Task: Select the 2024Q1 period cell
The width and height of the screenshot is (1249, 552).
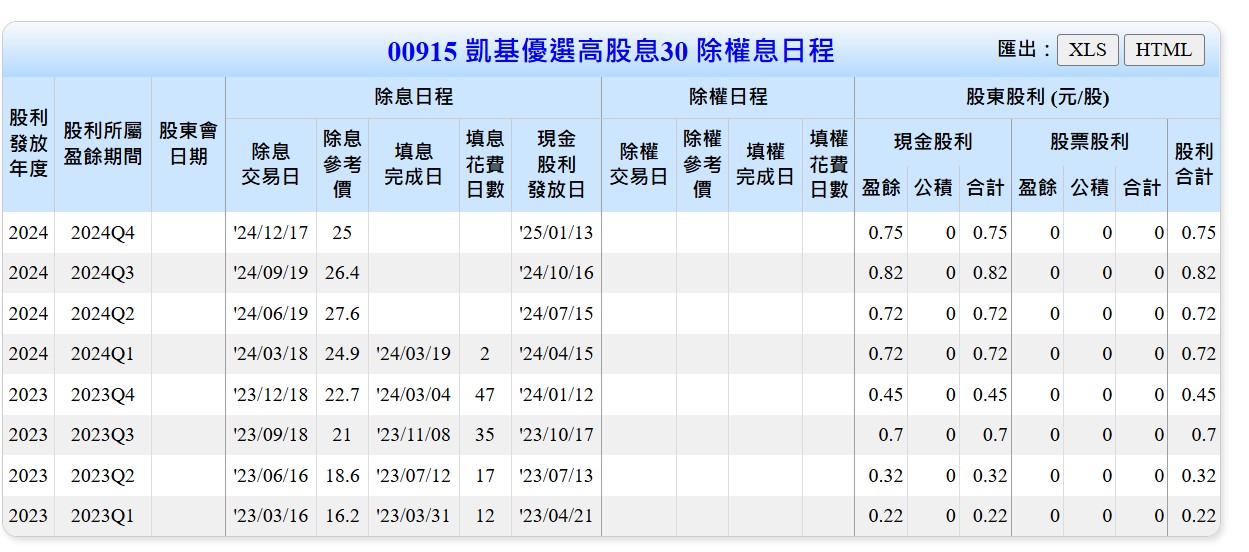Action: (x=103, y=354)
